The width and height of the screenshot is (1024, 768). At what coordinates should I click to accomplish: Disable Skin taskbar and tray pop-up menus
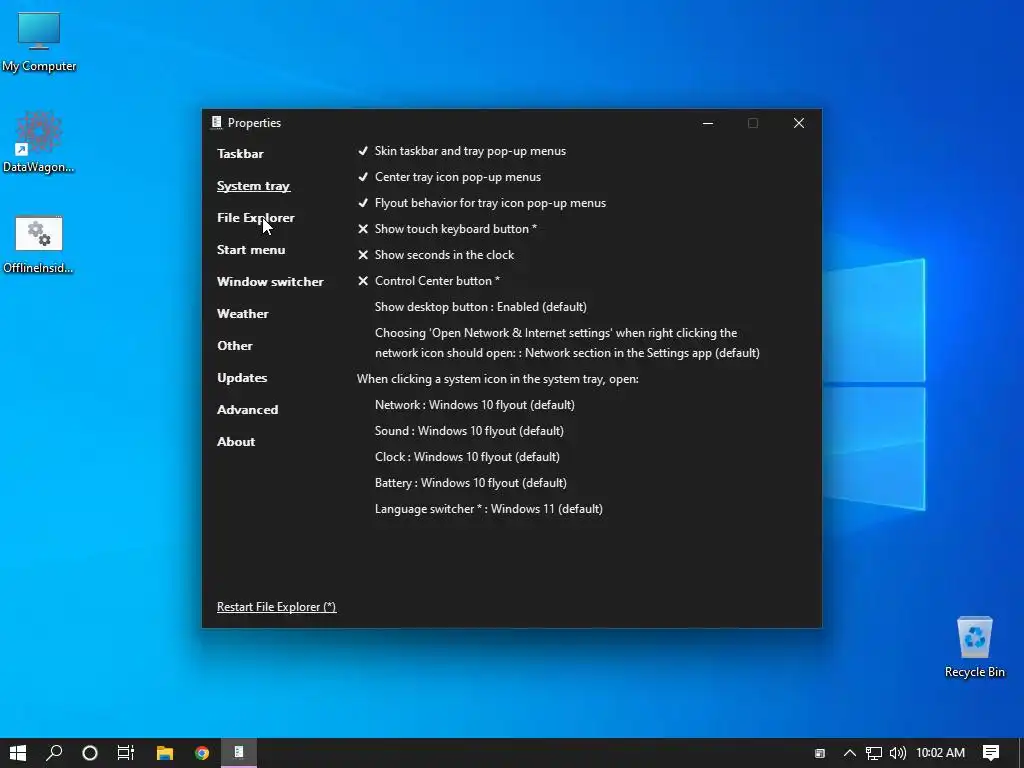point(462,151)
